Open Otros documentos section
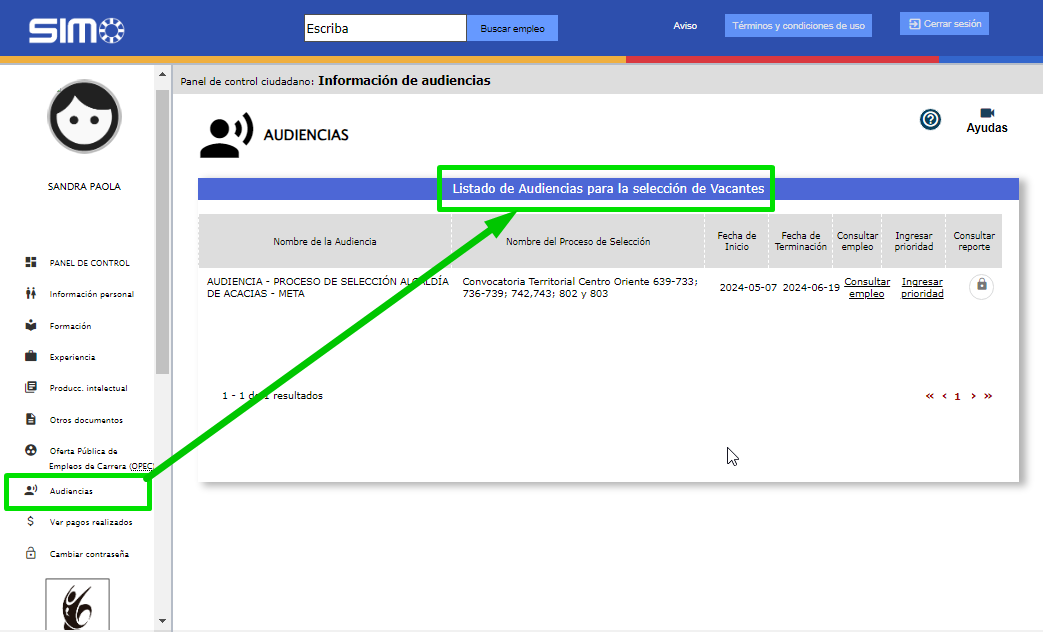The image size is (1043, 632). (86, 420)
